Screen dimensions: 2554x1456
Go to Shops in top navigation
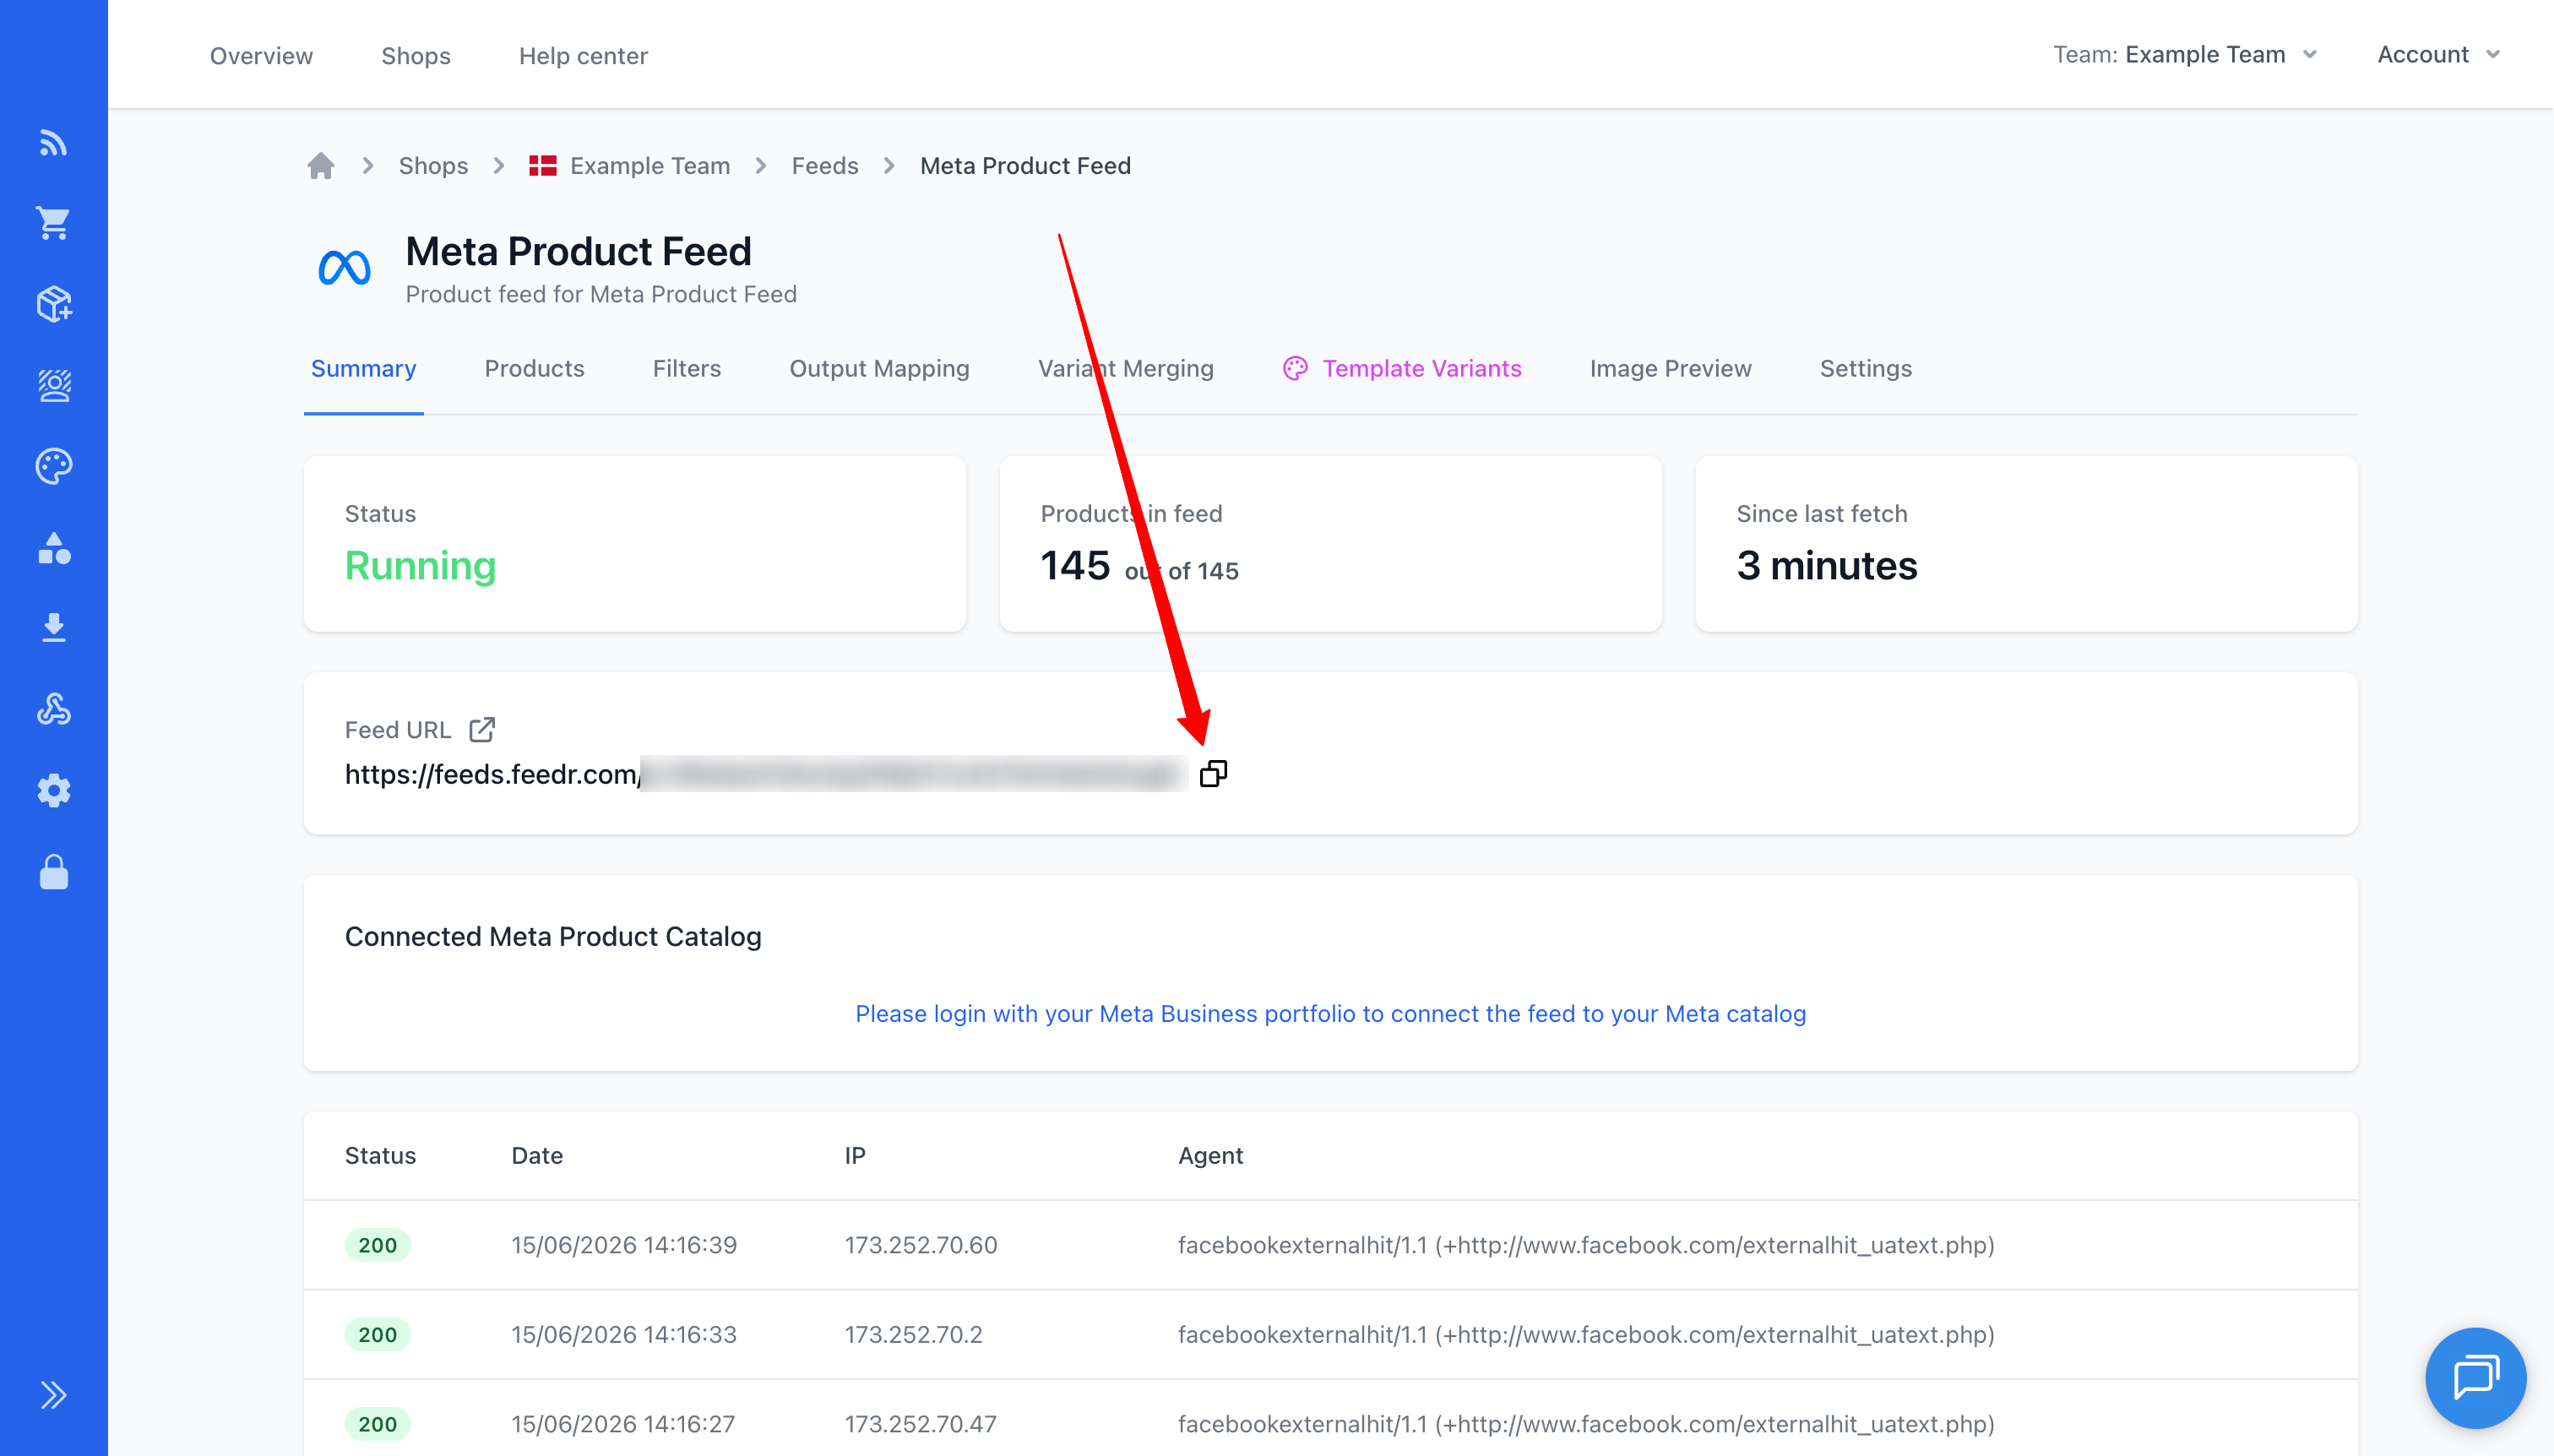(x=415, y=55)
